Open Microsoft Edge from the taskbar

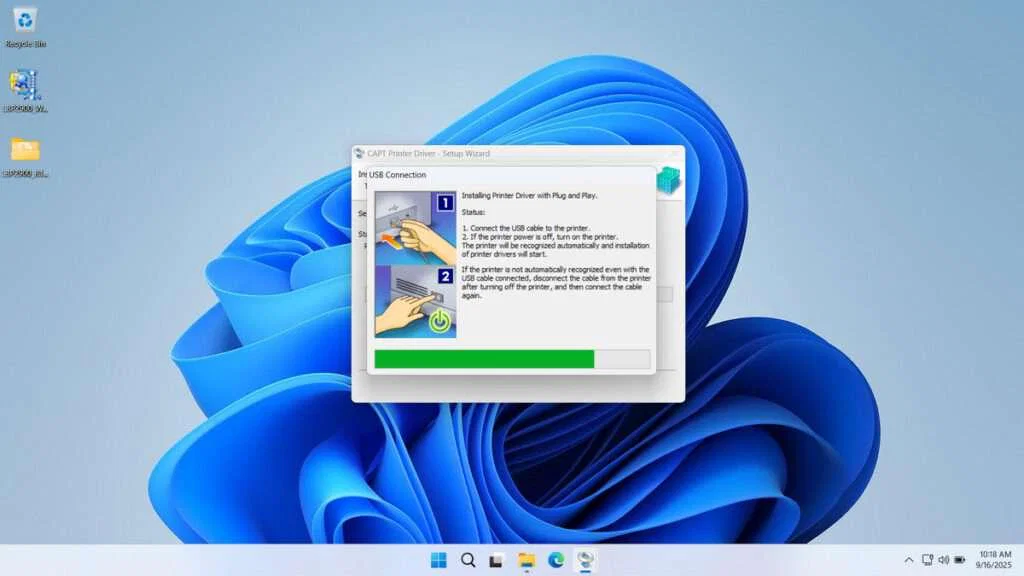tap(558, 561)
